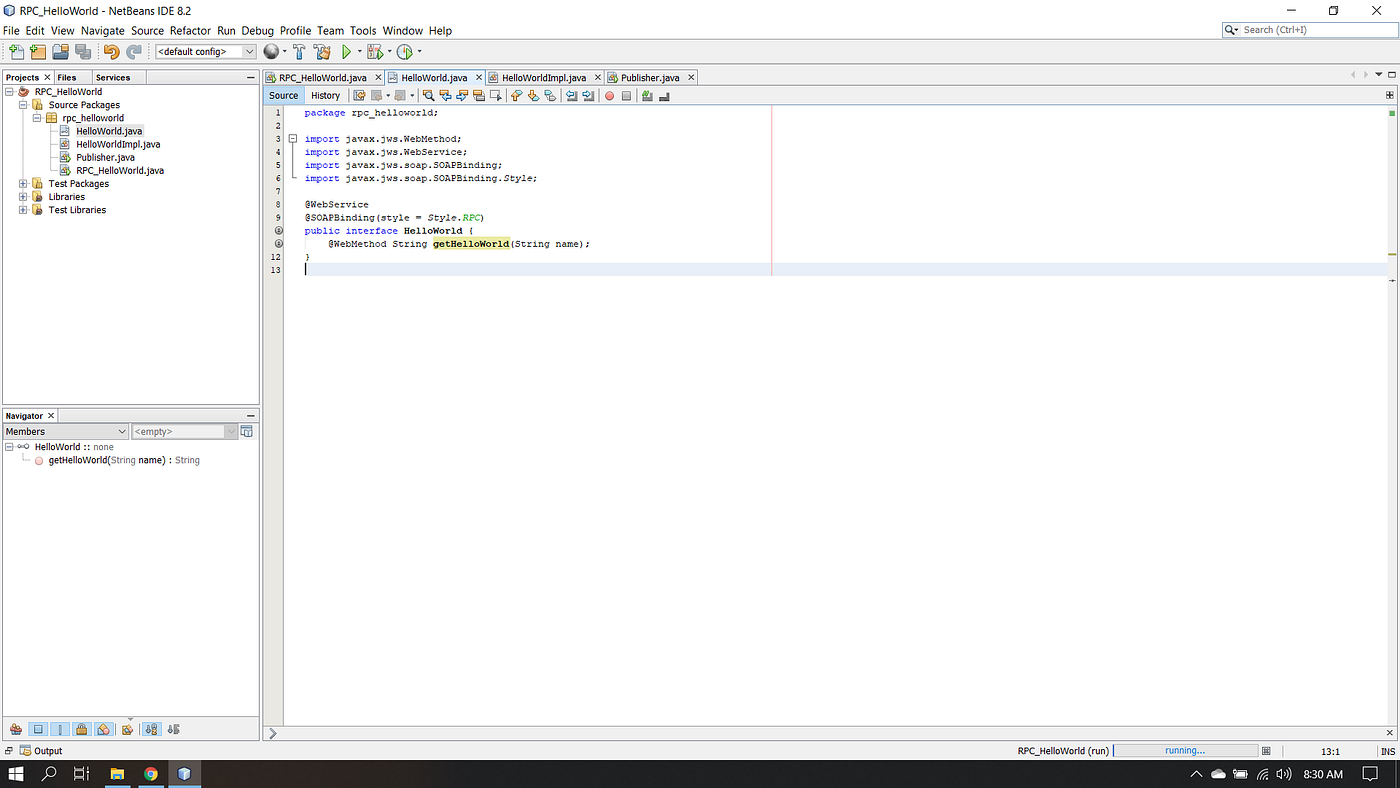Viewport: 1400px width, 788px height.
Task: Select HelloWorldImpl.java in Projects tree
Action: click(118, 144)
